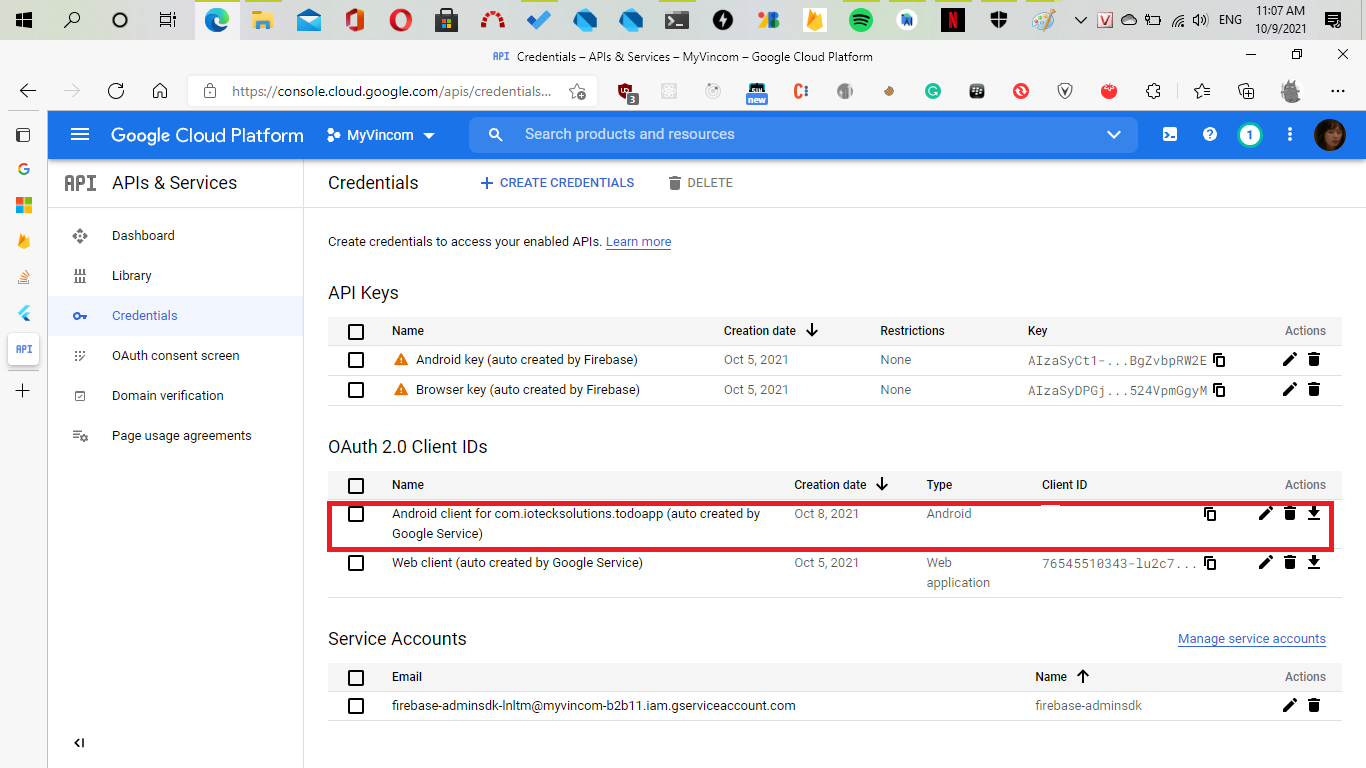Select all Service Accounts header checkbox

click(x=356, y=678)
